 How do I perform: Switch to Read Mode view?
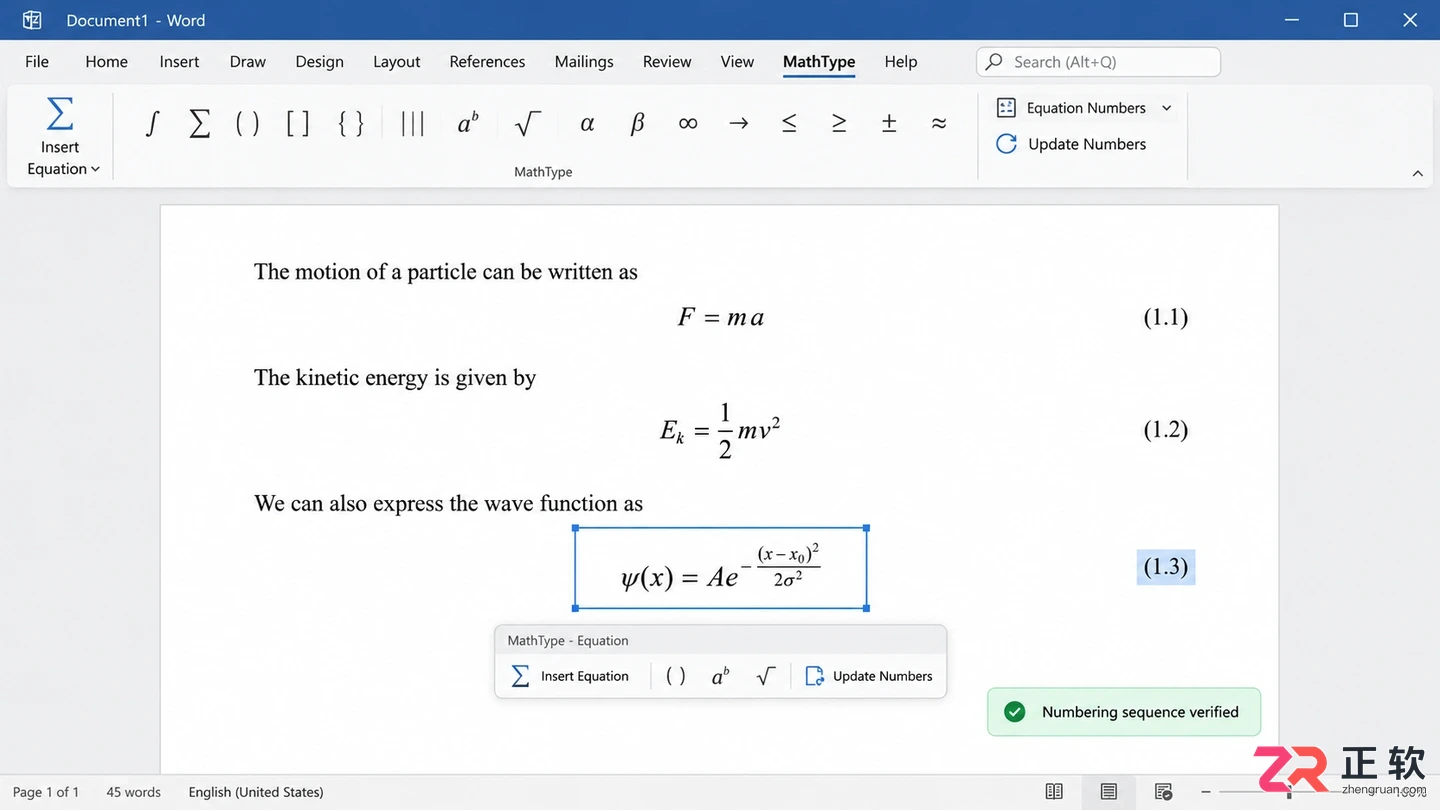1054,792
